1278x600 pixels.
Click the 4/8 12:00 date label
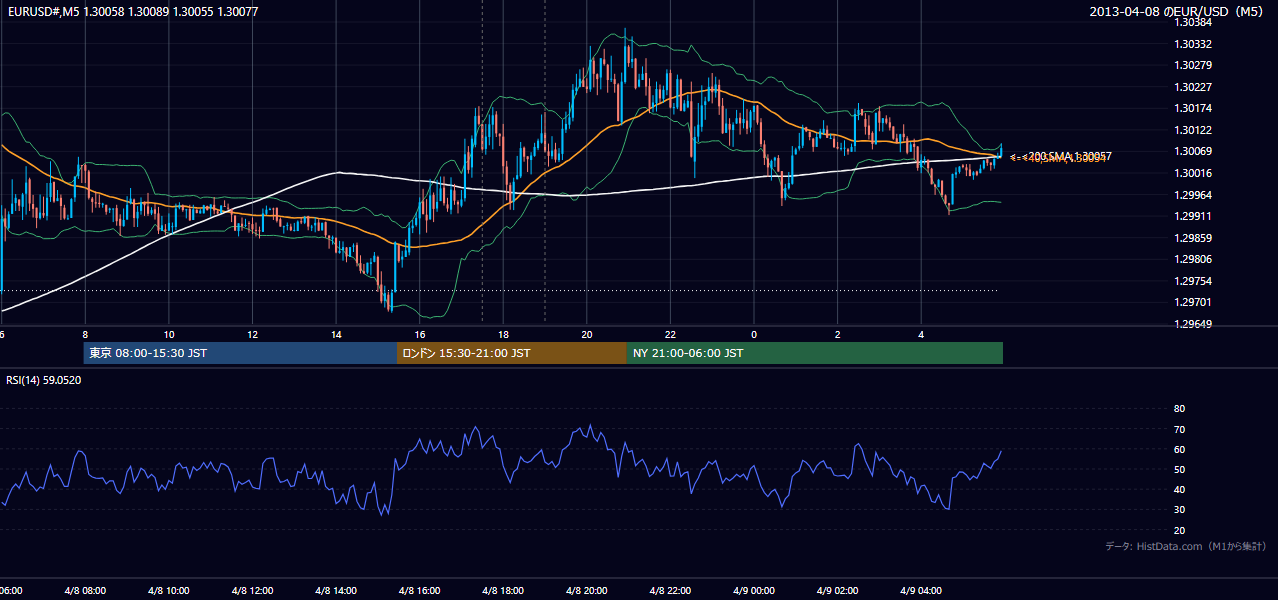pos(252,591)
